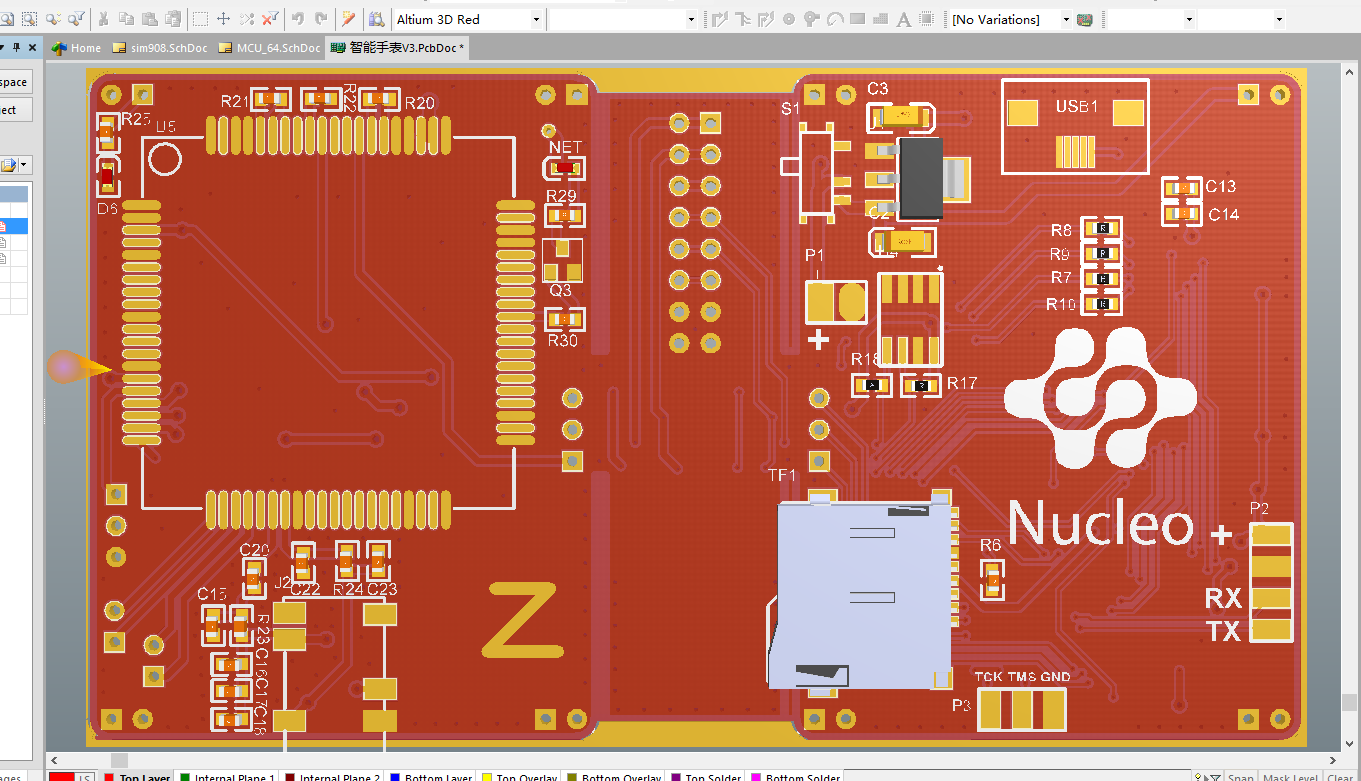Image resolution: width=1361 pixels, height=781 pixels.
Task: Open the last empty dropdown in toolbar
Action: (x=1279, y=19)
